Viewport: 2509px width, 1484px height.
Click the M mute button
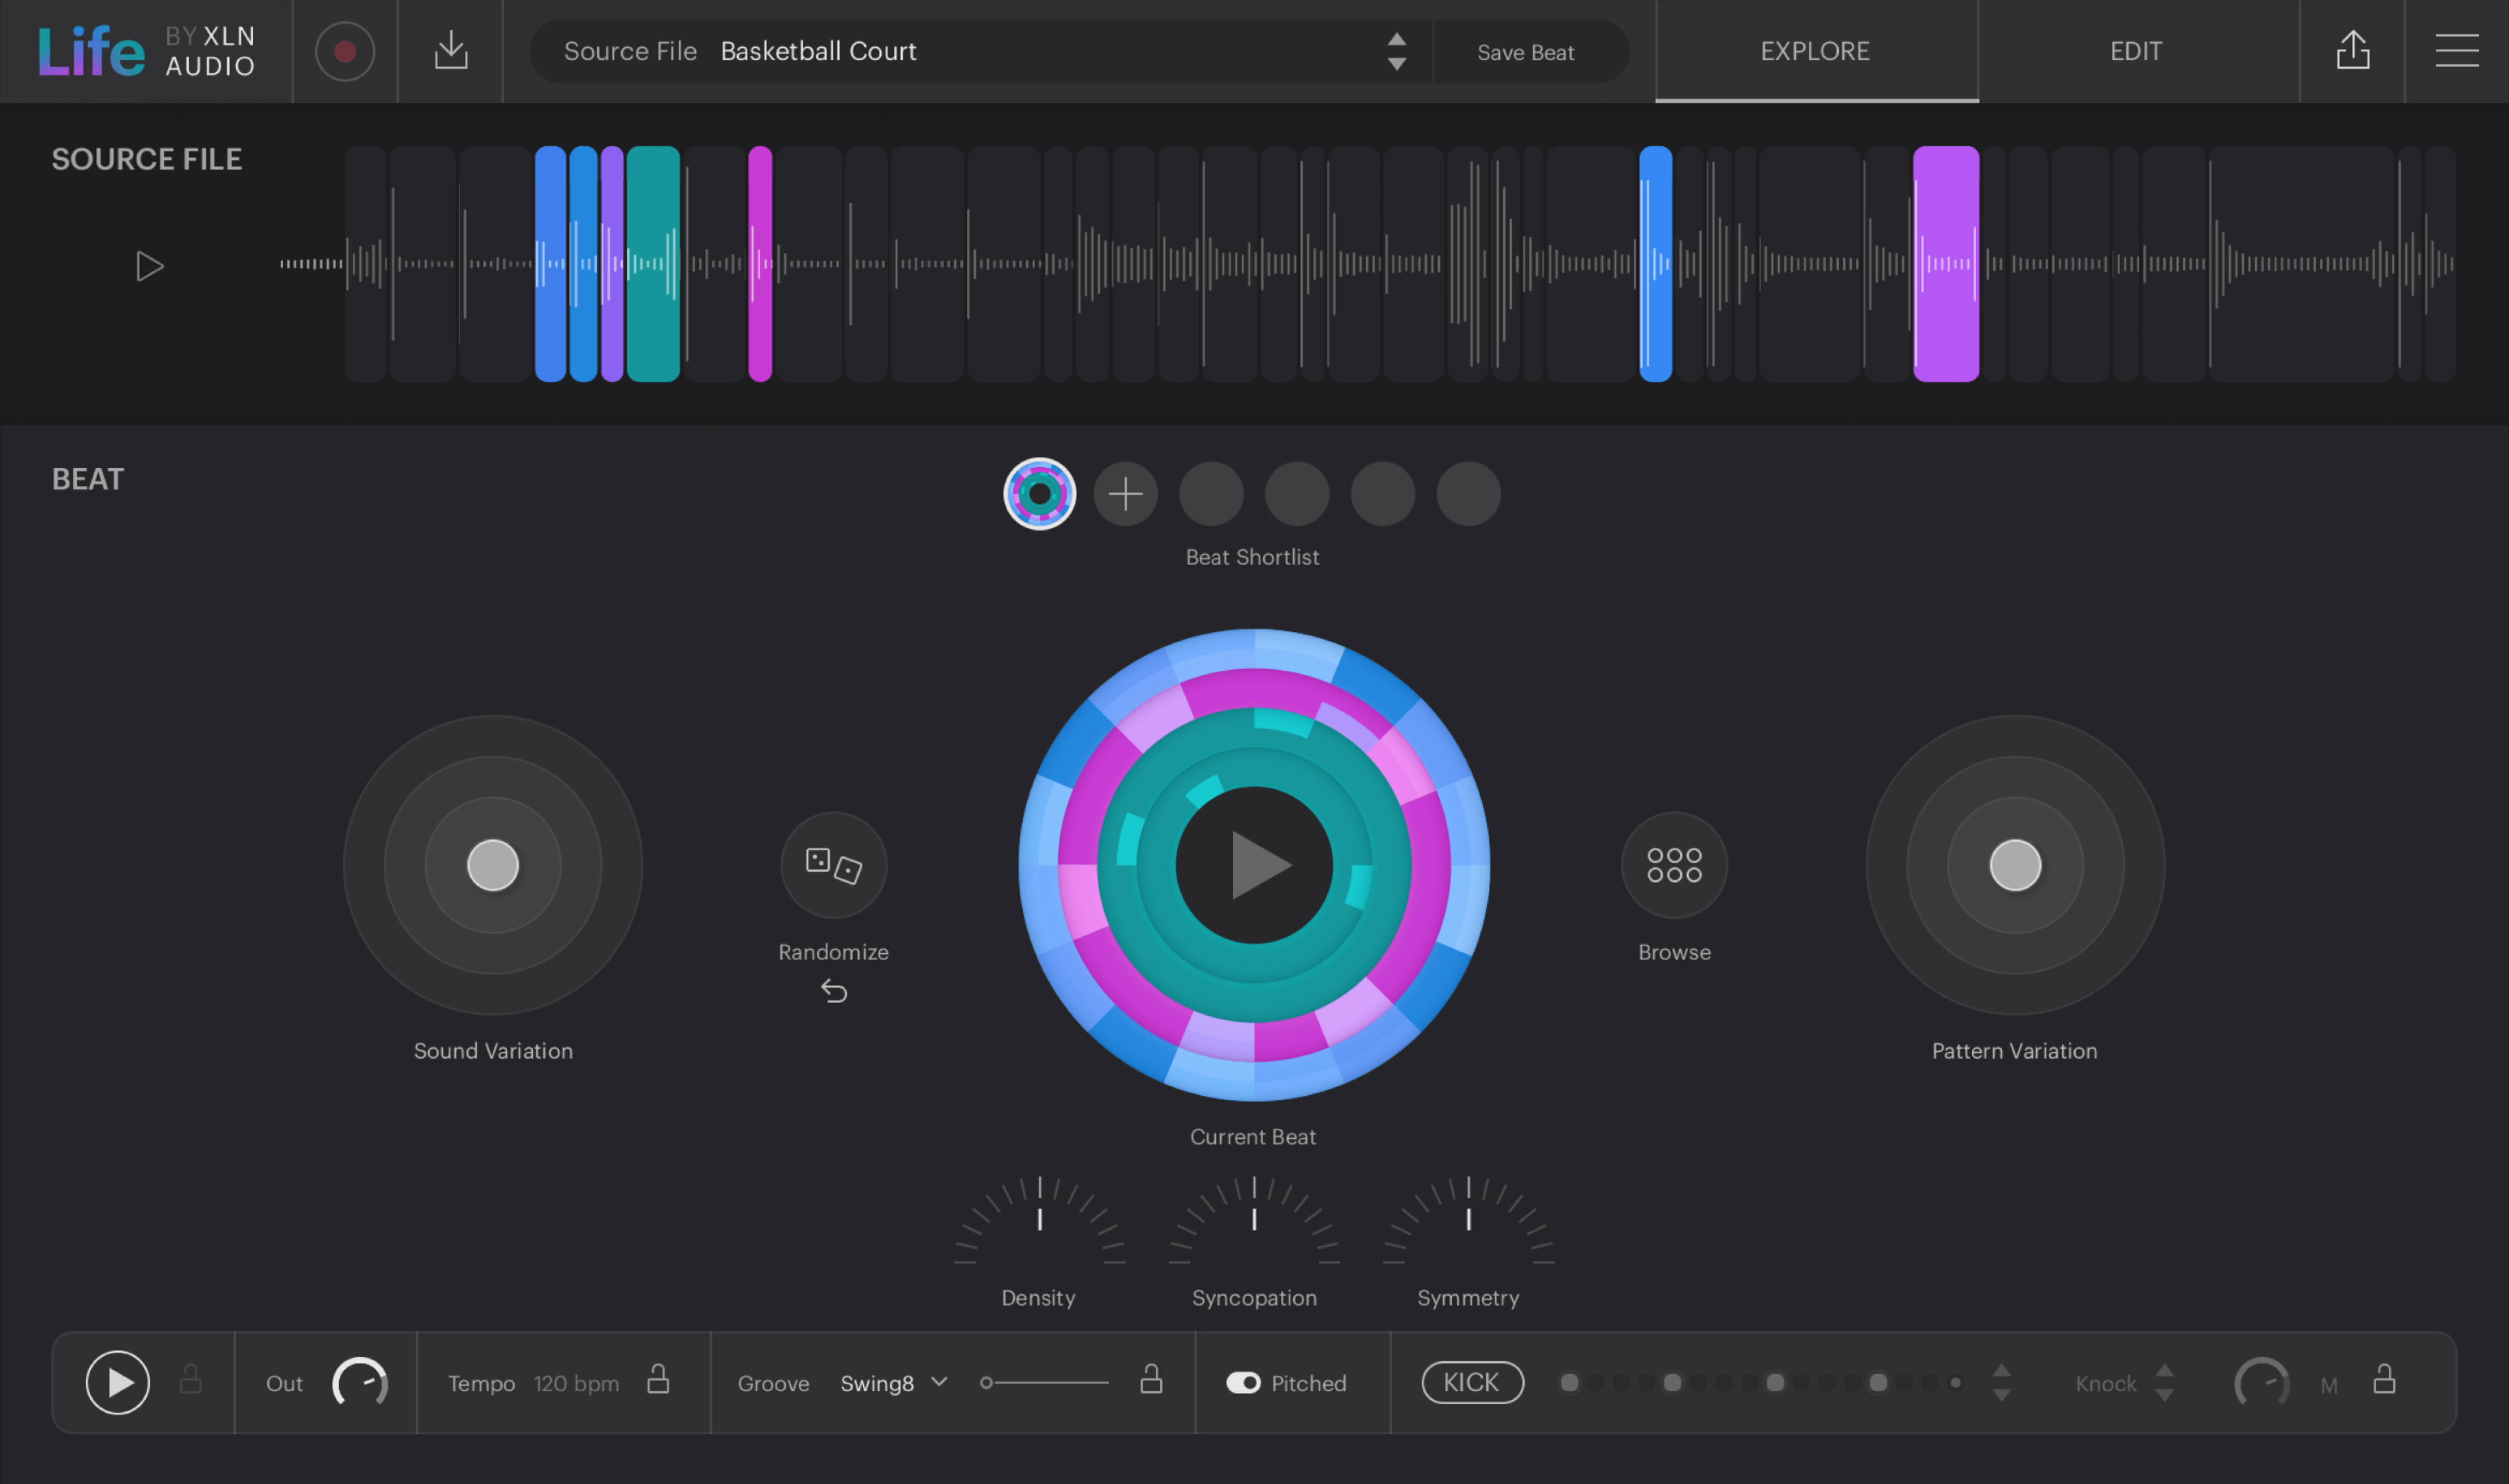(2328, 1386)
